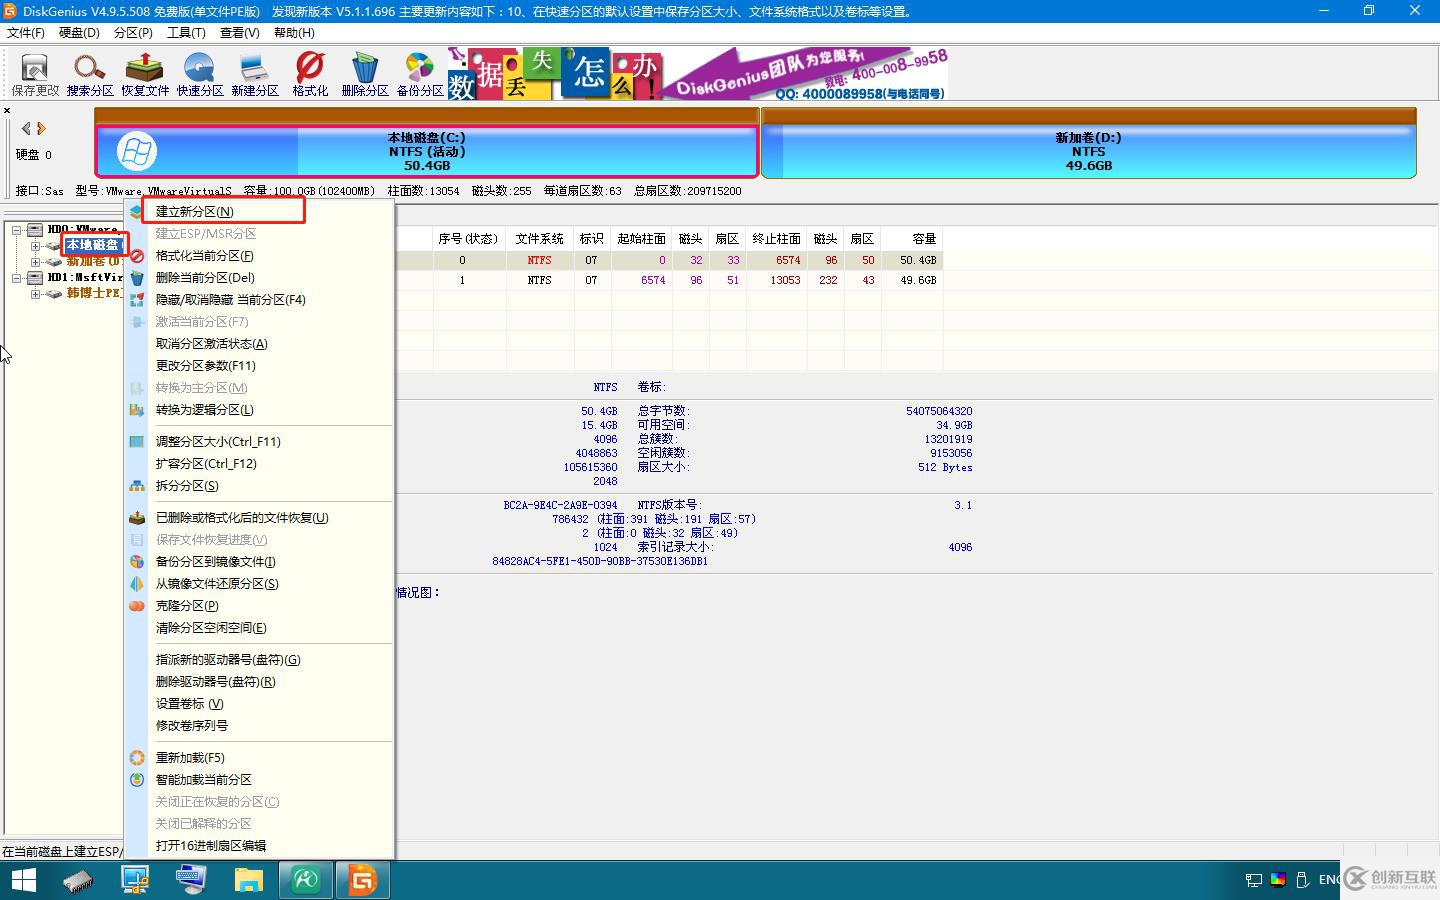This screenshot has height=900, width=1440.
Task: Open the 查看(V) menu
Action: pyautogui.click(x=240, y=32)
